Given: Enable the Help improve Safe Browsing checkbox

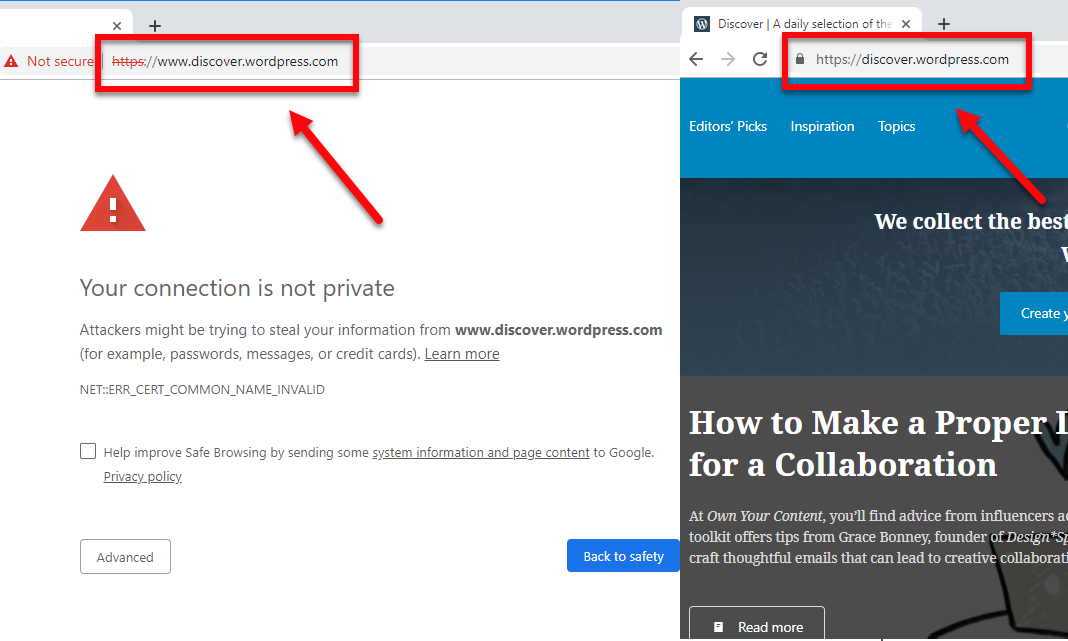Looking at the screenshot, I should (88, 452).
